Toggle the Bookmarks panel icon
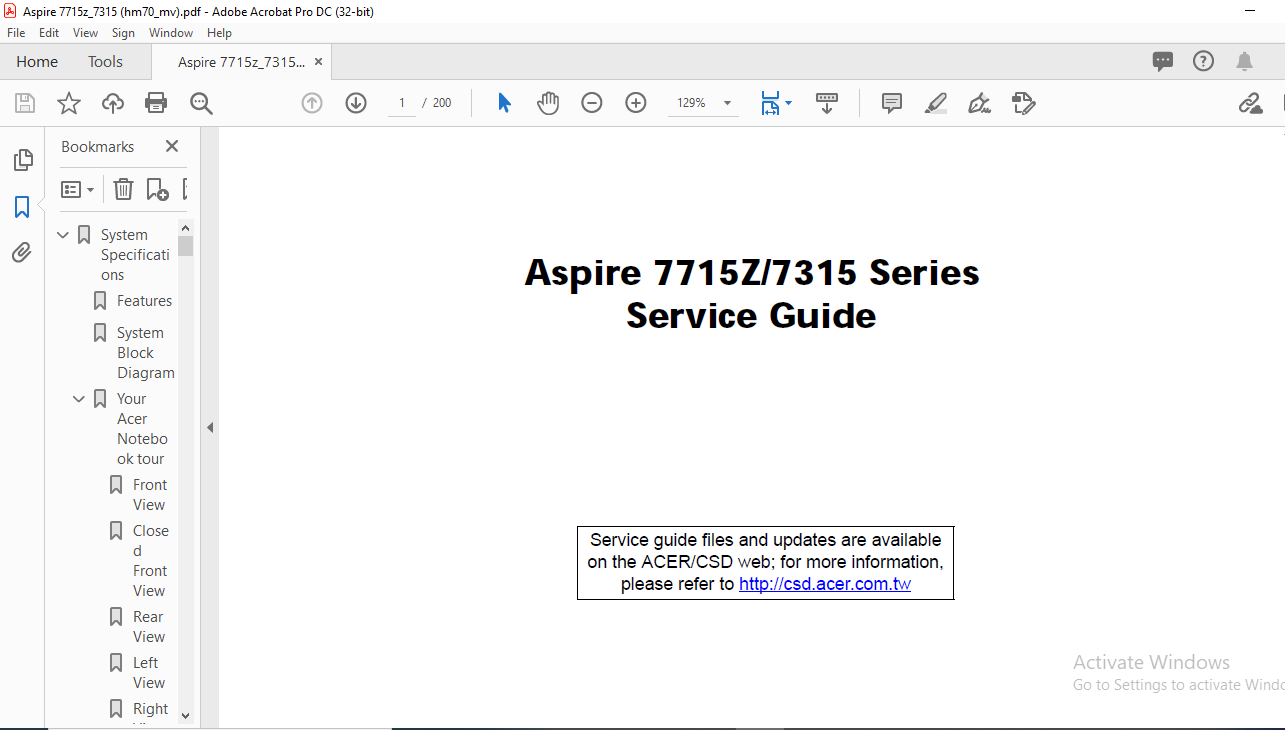The height and width of the screenshot is (730, 1285). [22, 207]
